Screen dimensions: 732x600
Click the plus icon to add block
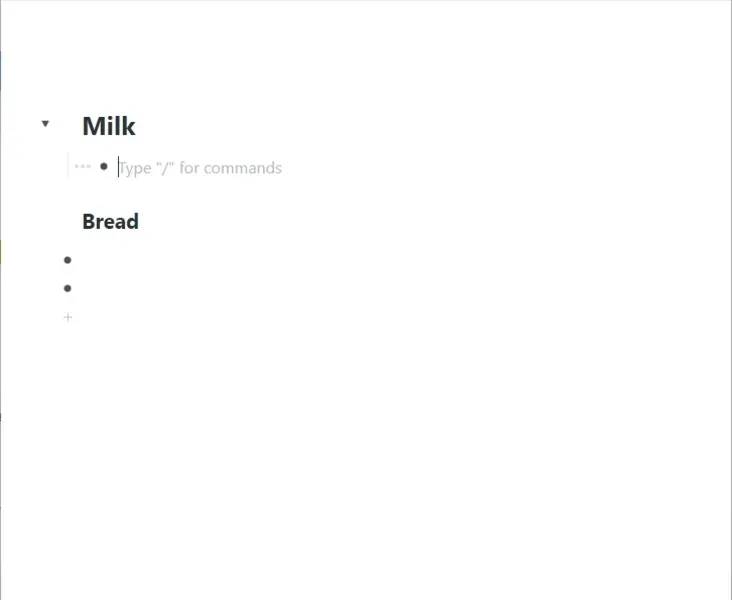click(x=68, y=318)
